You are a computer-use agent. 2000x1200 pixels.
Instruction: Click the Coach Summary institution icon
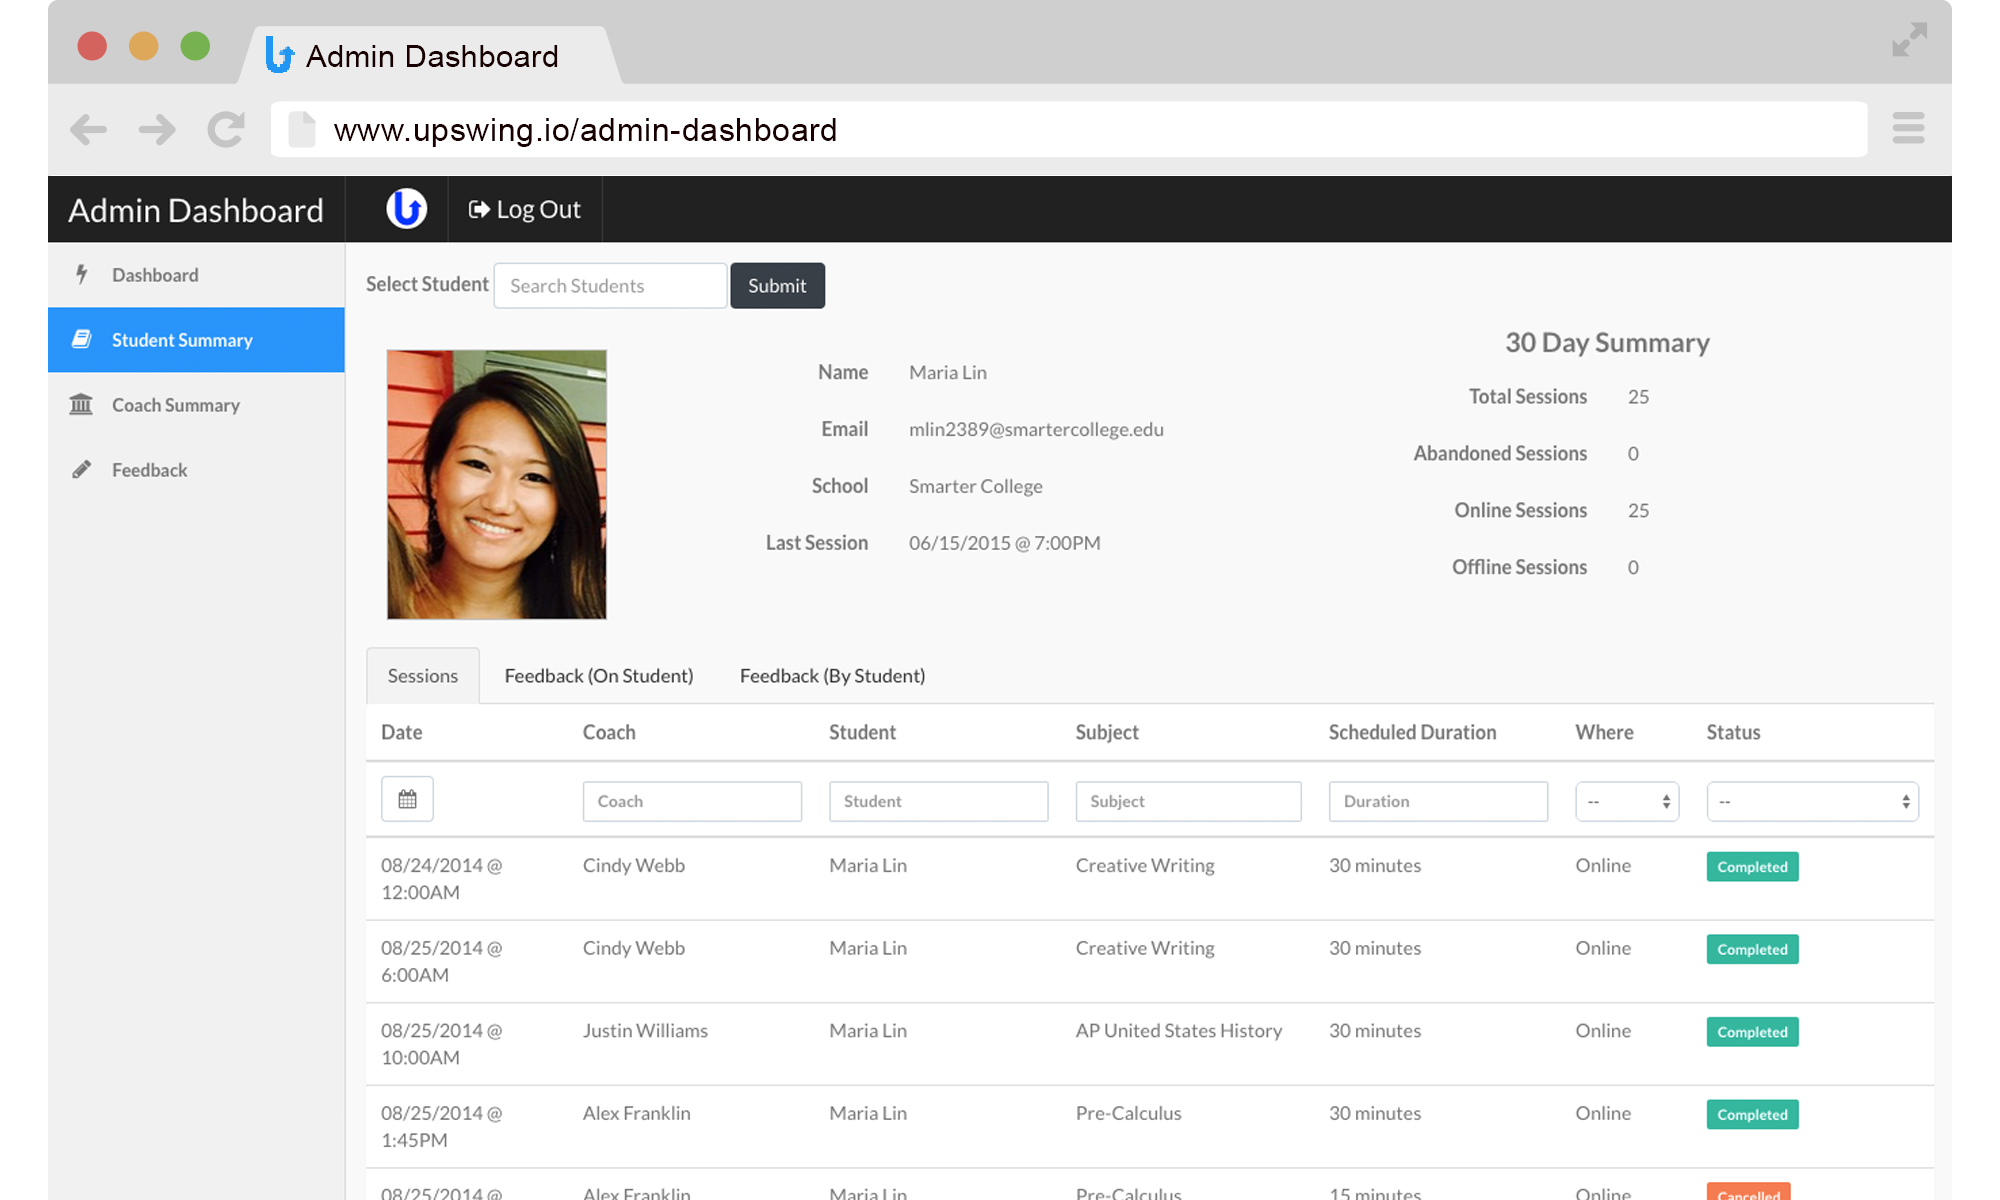click(x=81, y=404)
